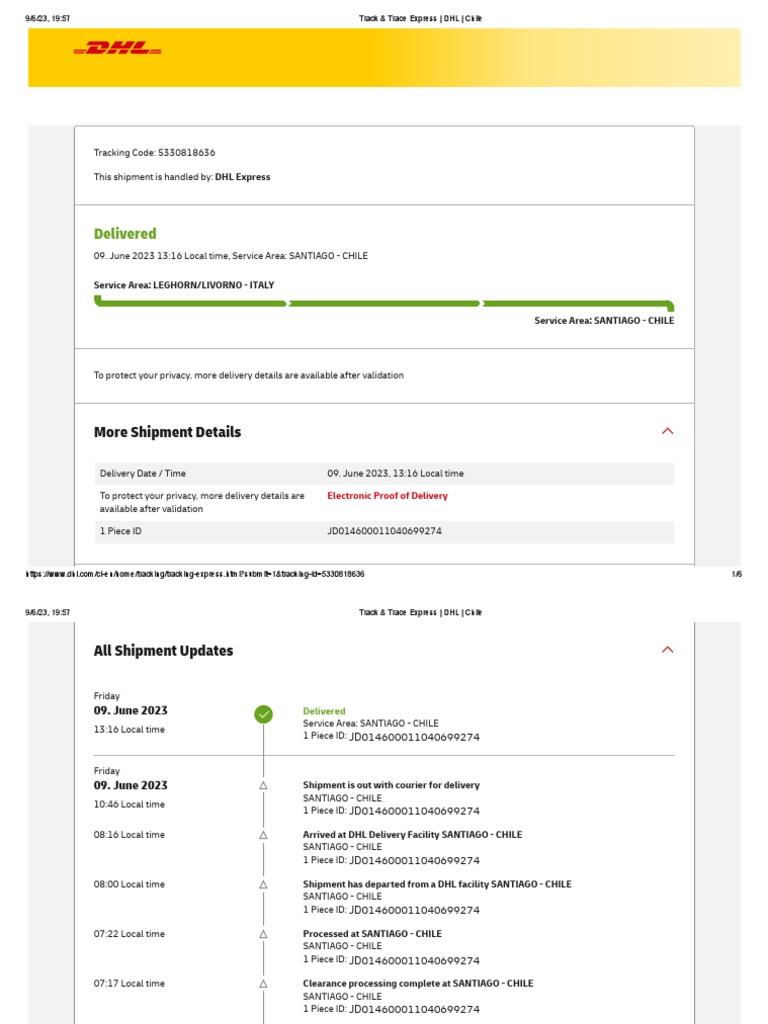
Task: Click the green Delivered checkmark icon
Action: pos(263,714)
